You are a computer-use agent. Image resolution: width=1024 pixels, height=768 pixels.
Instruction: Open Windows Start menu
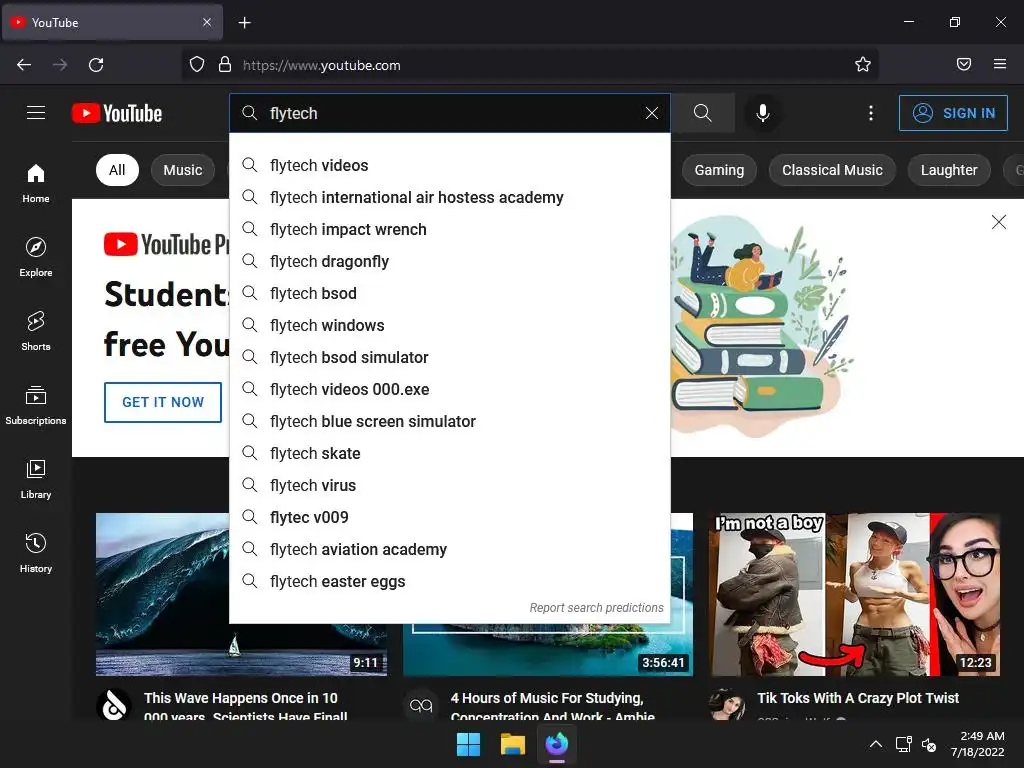(468, 744)
